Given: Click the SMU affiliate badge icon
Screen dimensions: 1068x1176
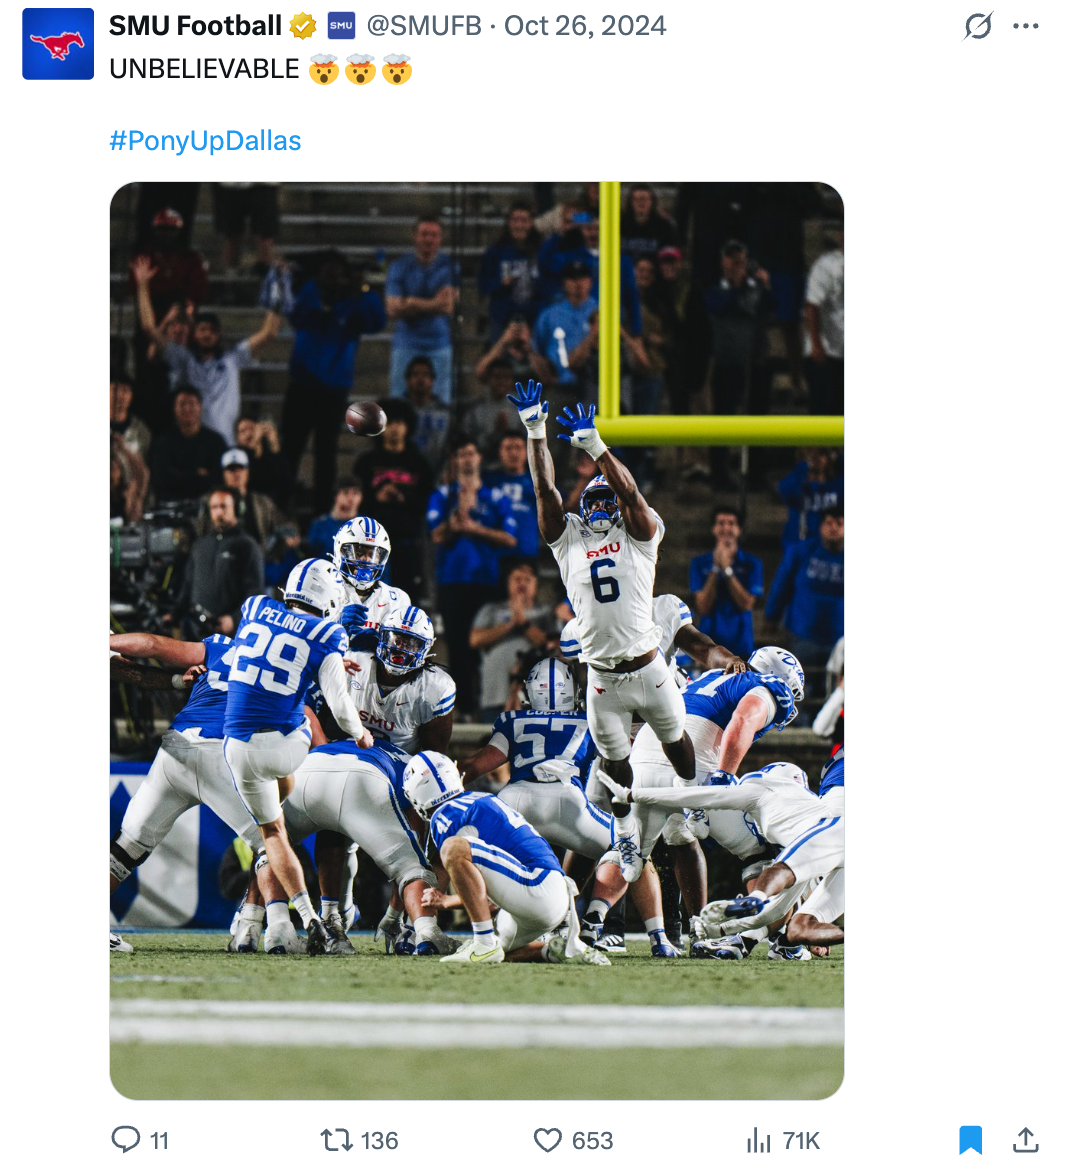Looking at the screenshot, I should tap(341, 26).
